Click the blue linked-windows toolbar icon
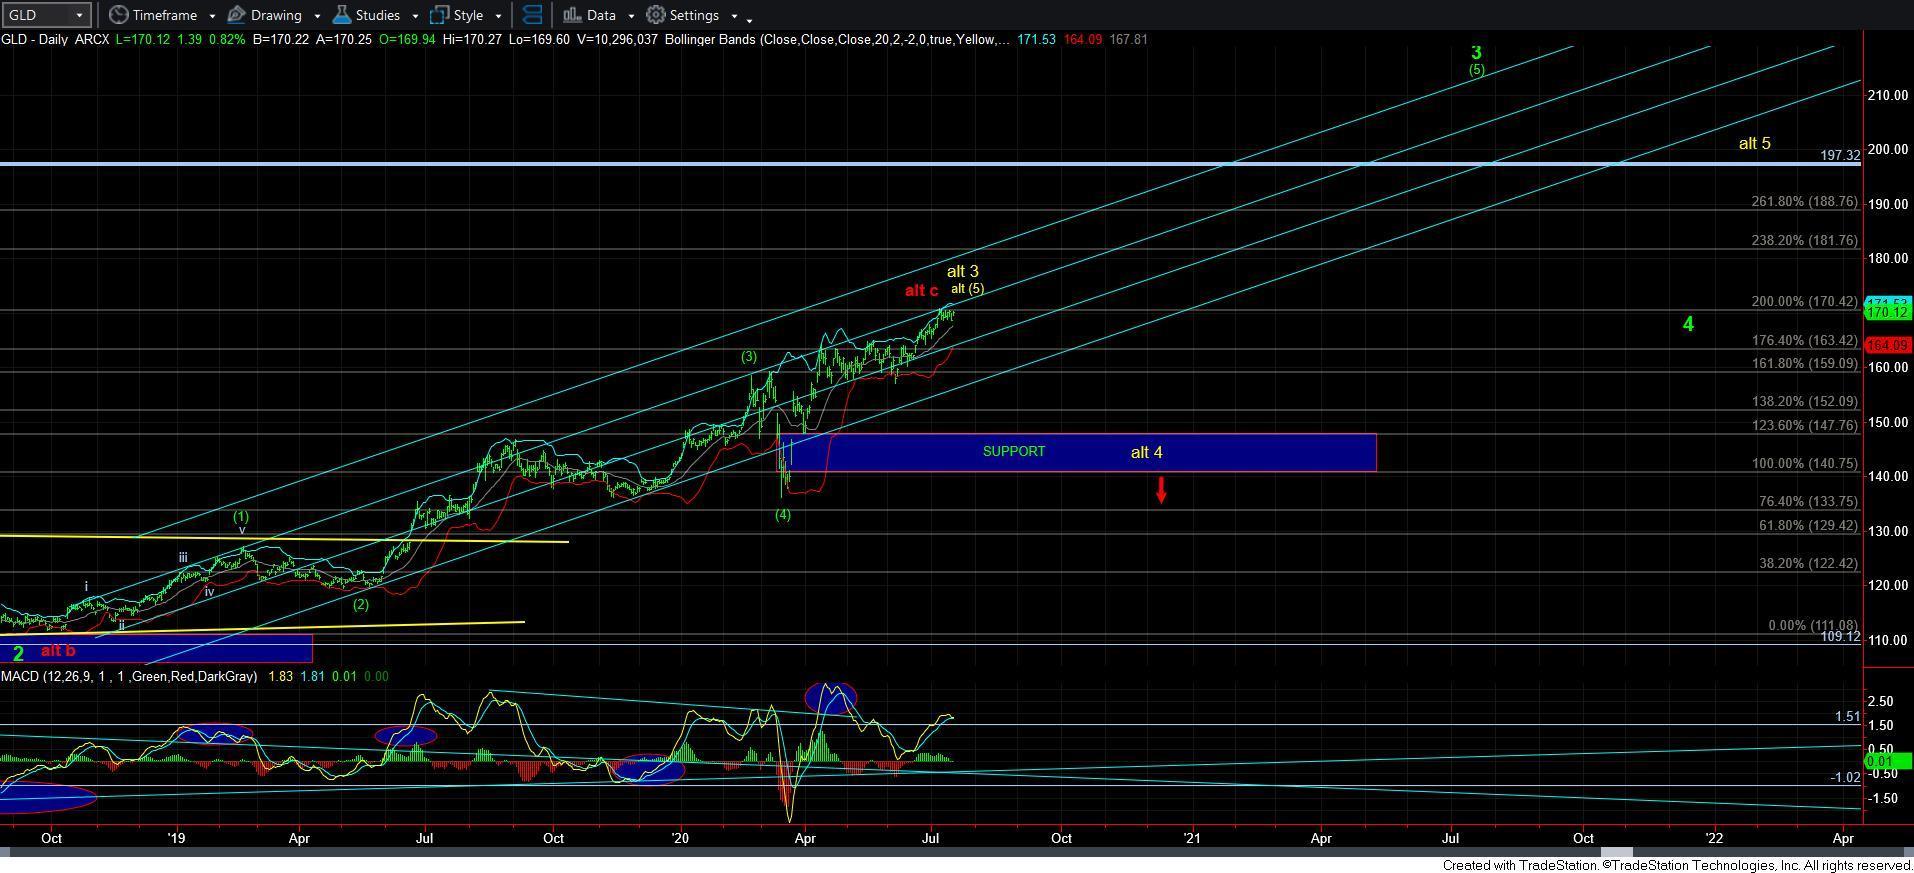Image resolution: width=1914 pixels, height=873 pixels. [x=533, y=15]
